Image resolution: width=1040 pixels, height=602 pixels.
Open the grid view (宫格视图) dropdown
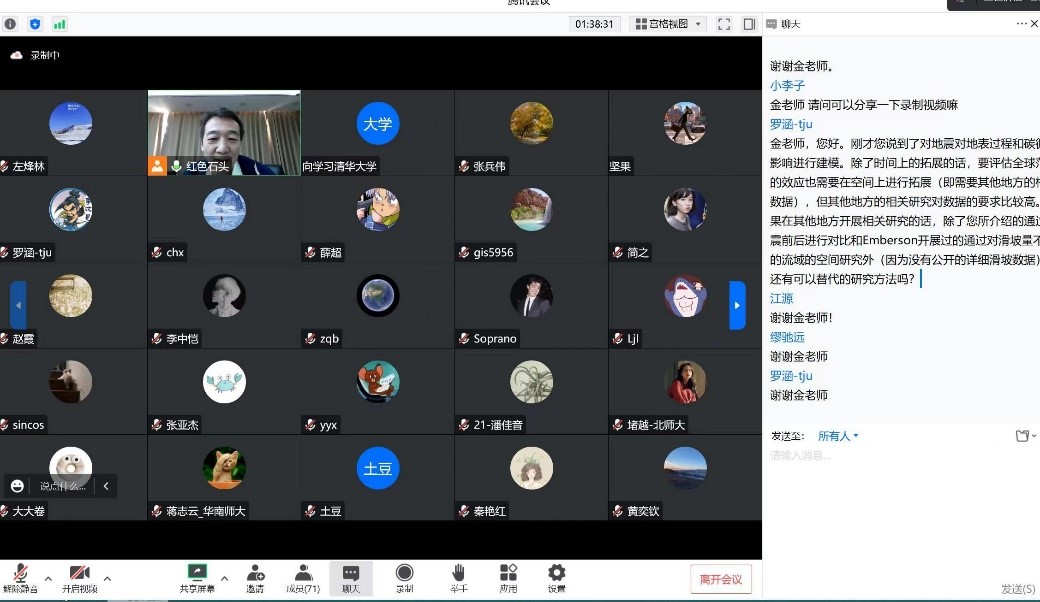point(668,24)
